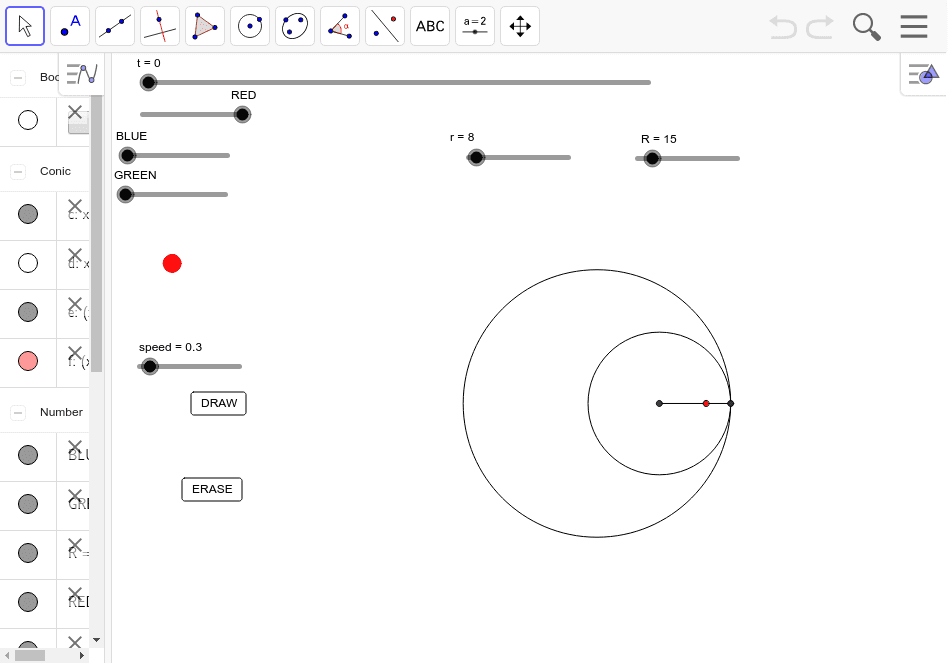Collapse the Conic section in Algebra view
948x665 pixels.
tap(17, 171)
